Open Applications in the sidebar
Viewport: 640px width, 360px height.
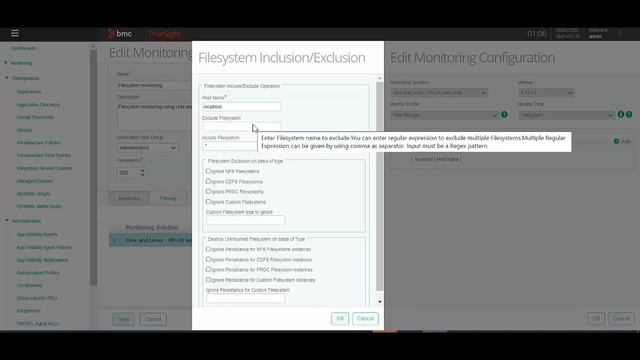click(x=29, y=91)
